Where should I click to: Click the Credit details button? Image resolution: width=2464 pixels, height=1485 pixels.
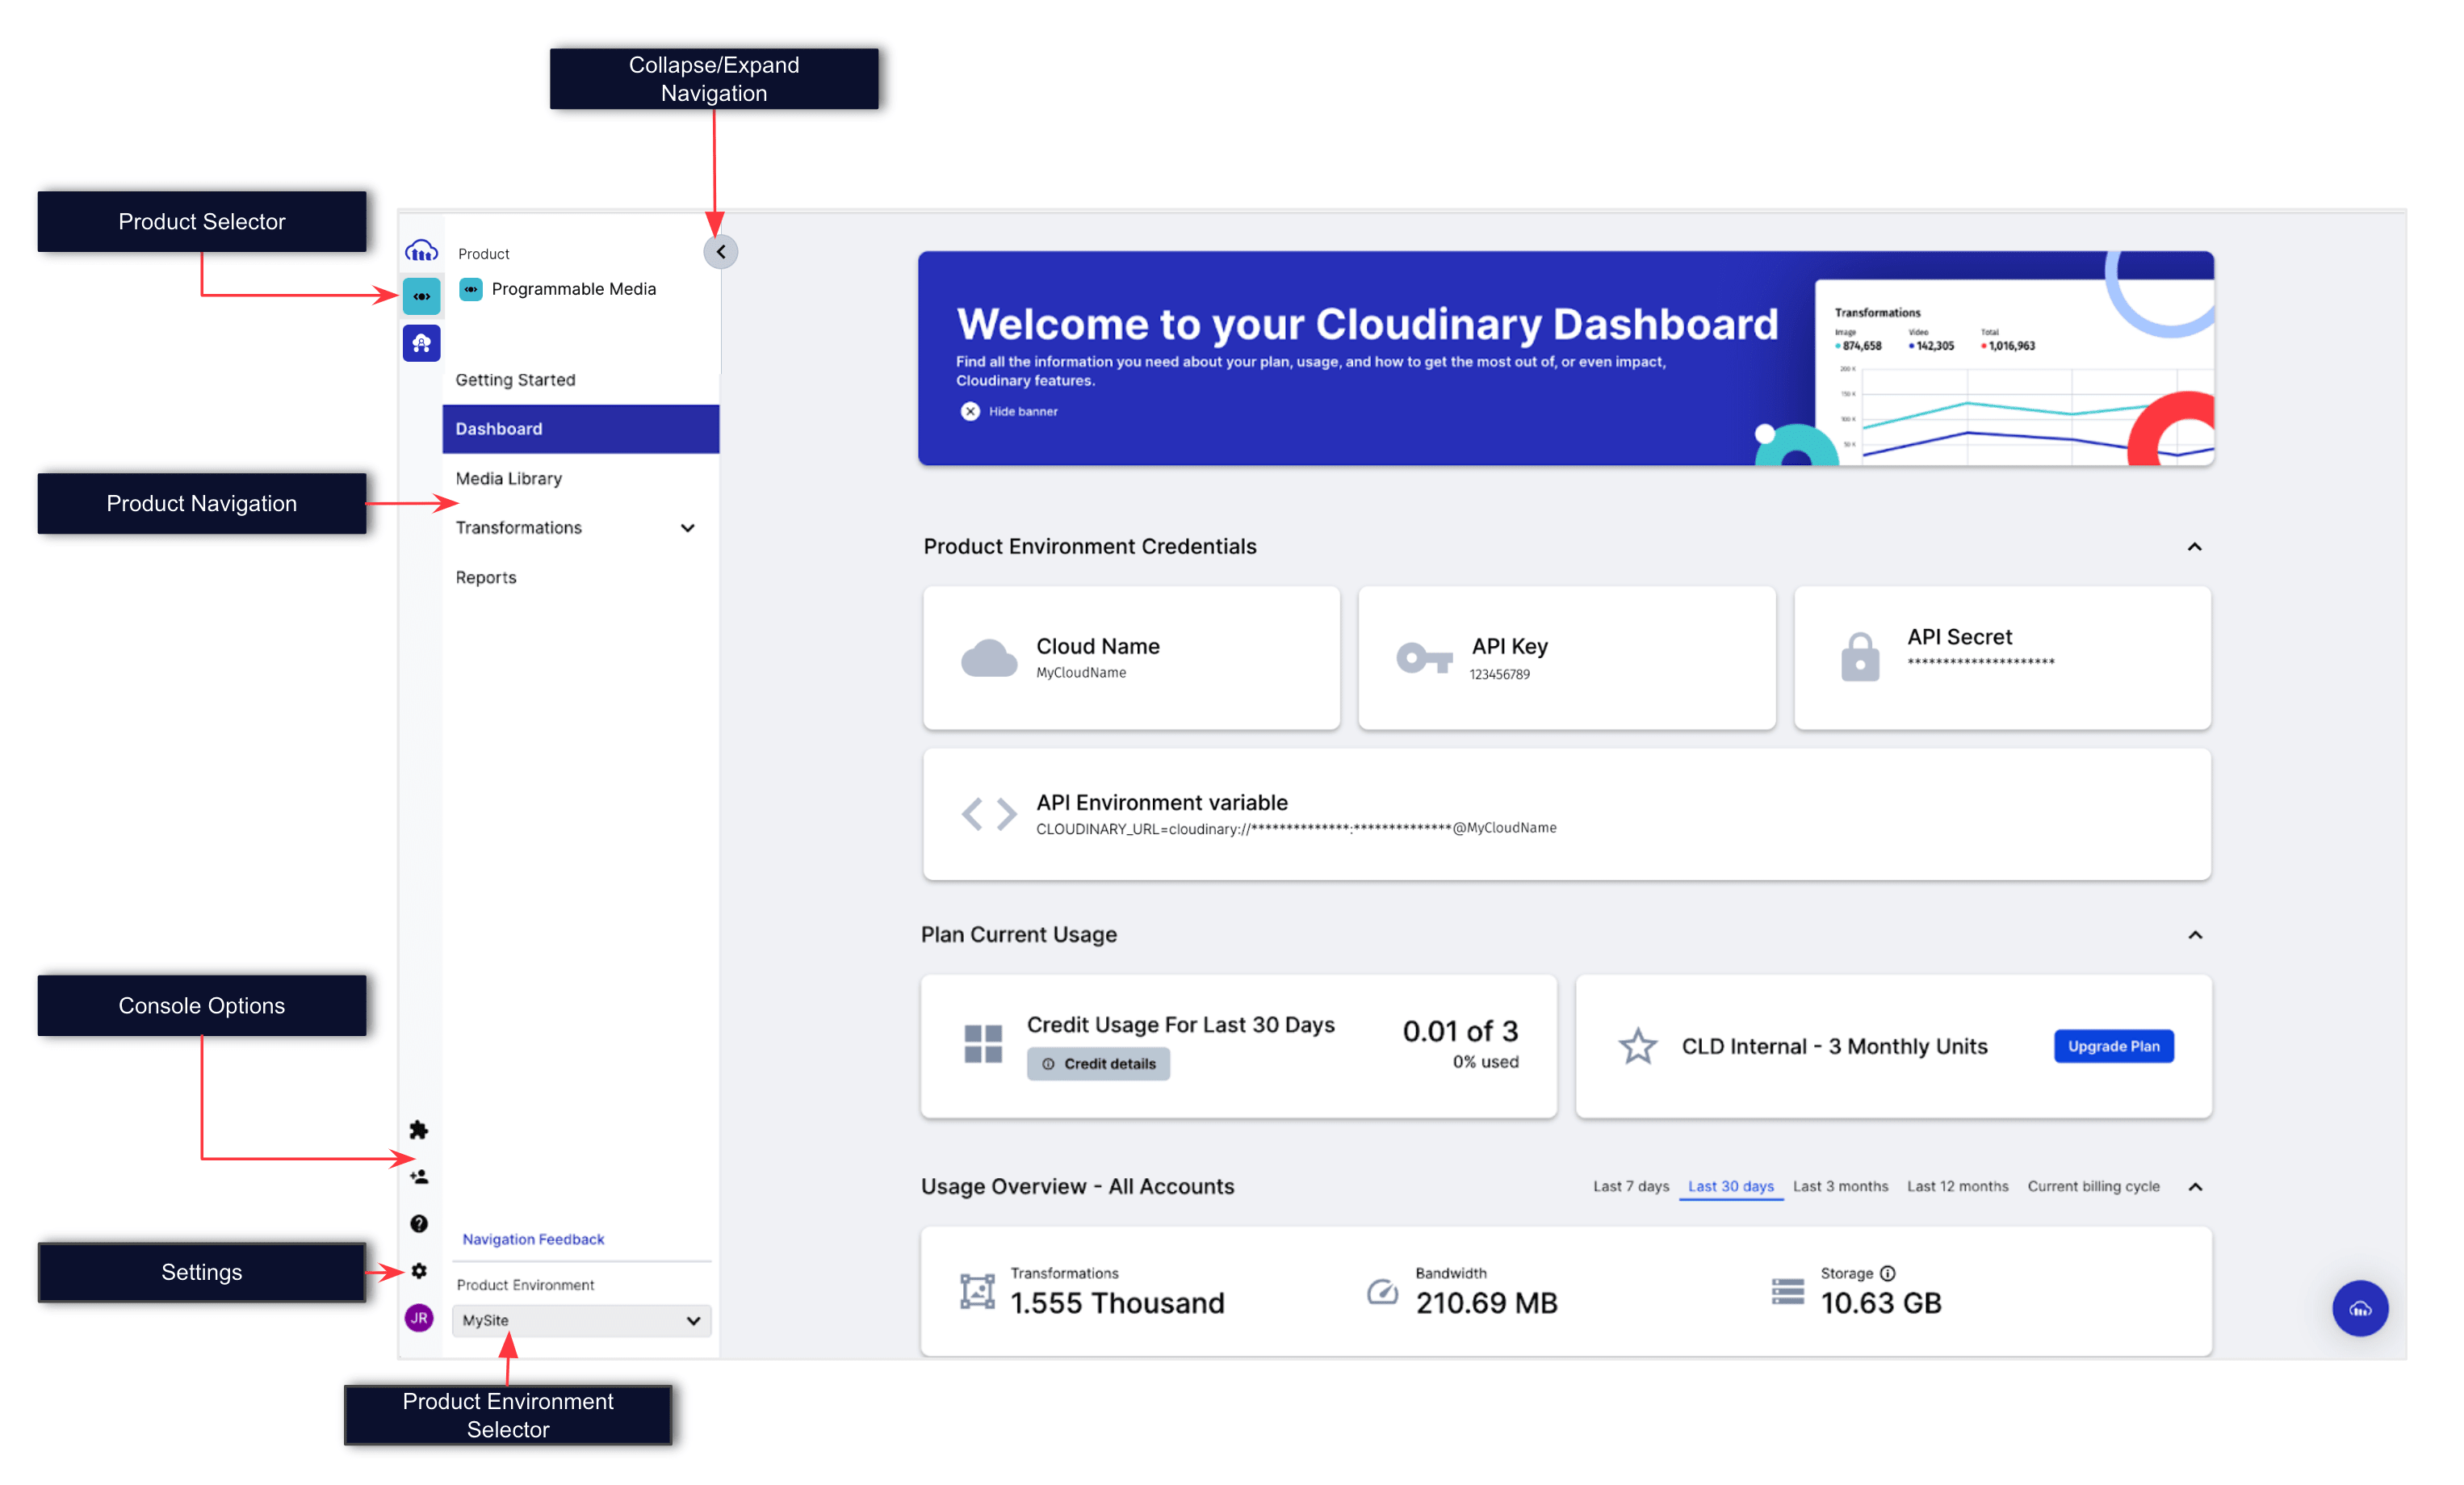pyautogui.click(x=1097, y=1063)
